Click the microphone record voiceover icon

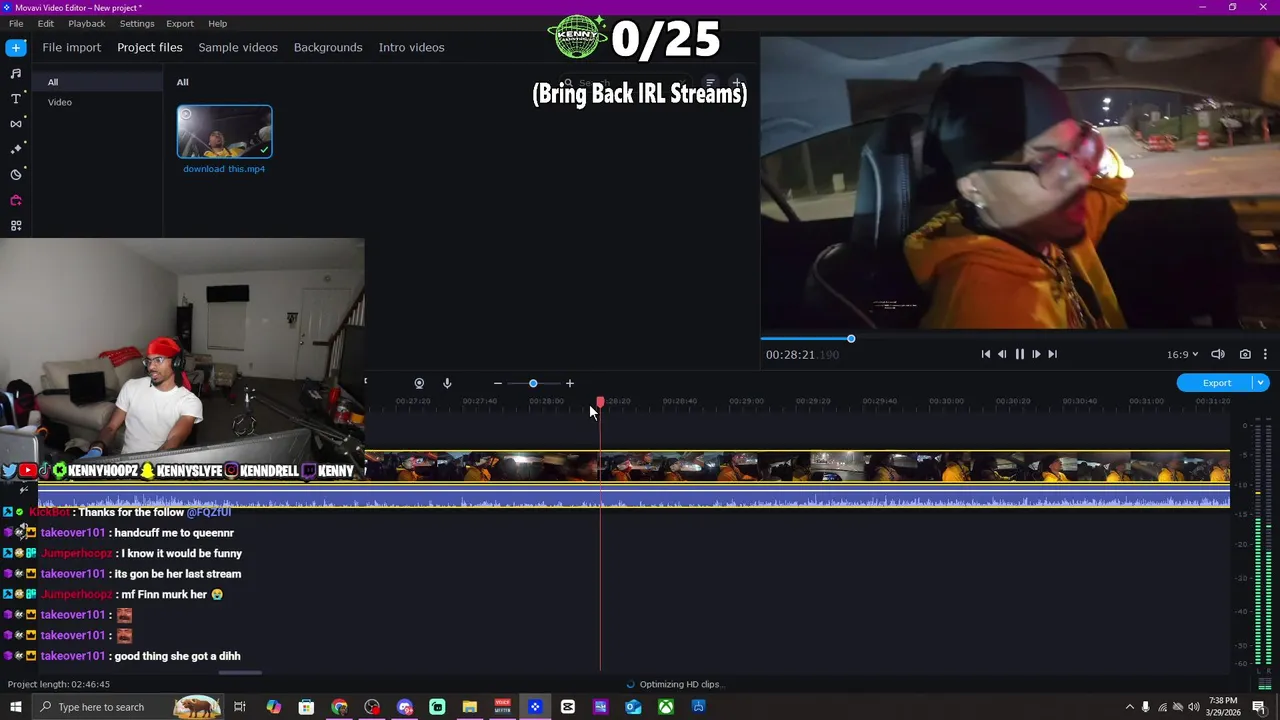[x=447, y=383]
